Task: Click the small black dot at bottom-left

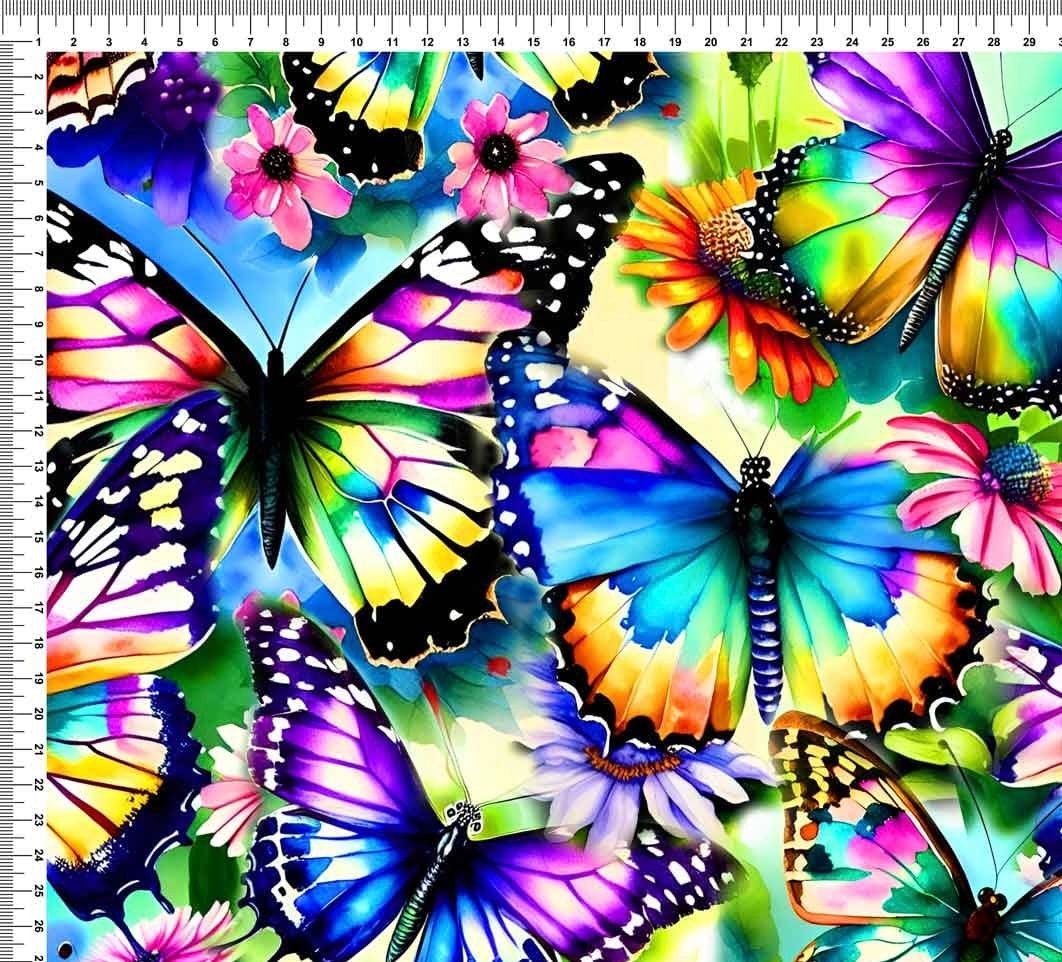Action: pyautogui.click(x=65, y=946)
